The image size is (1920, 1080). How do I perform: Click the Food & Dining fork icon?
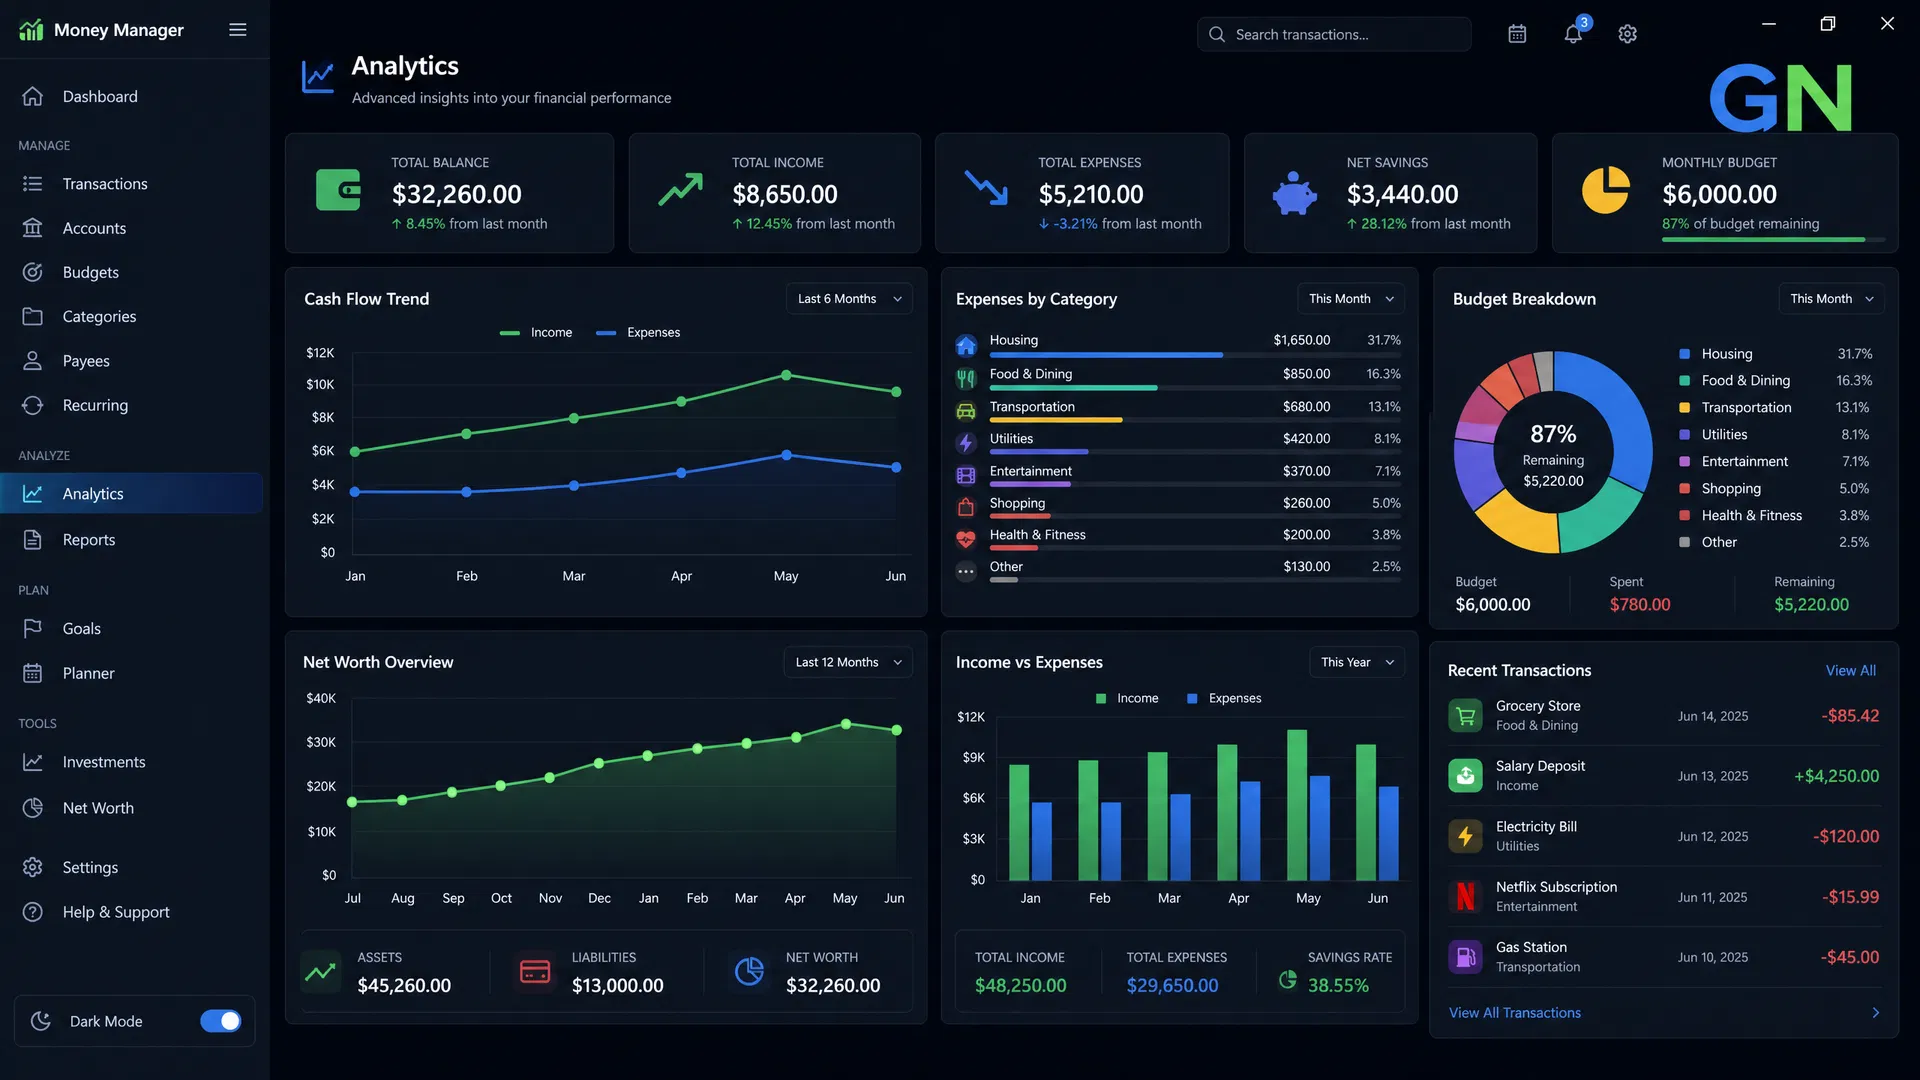(966, 379)
